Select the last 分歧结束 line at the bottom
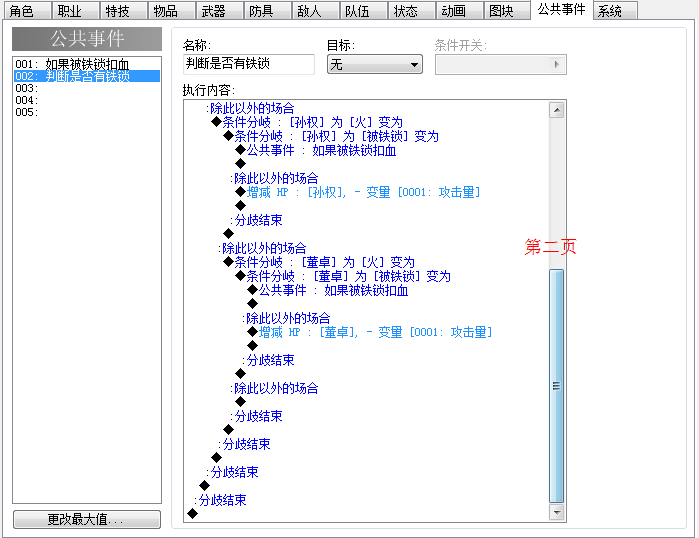699x538 pixels. click(220, 500)
